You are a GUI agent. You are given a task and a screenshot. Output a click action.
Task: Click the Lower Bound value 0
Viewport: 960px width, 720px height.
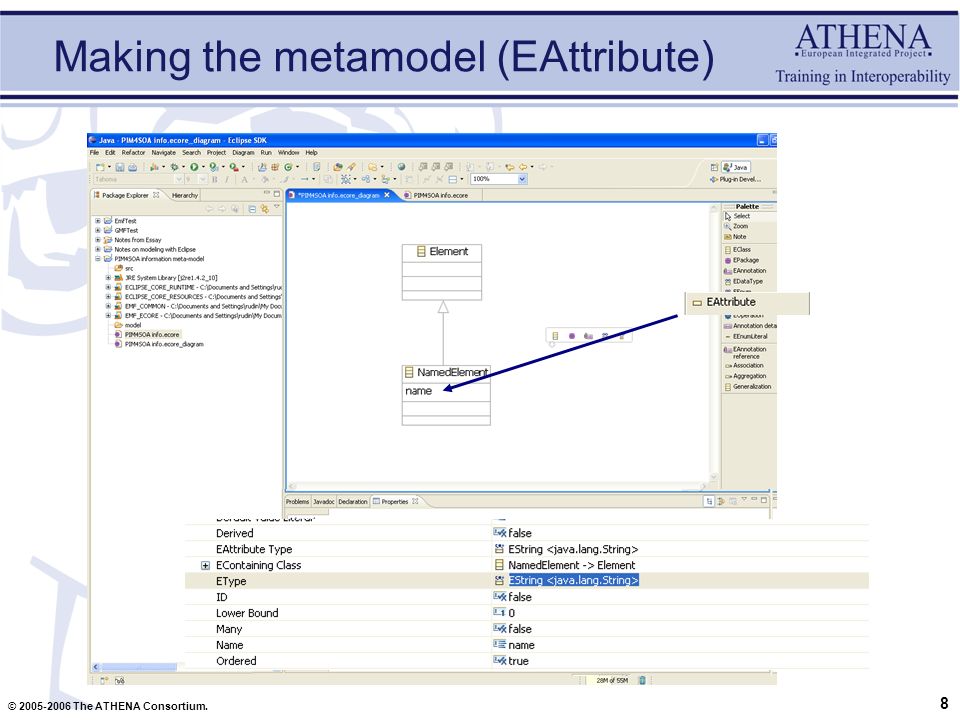511,613
